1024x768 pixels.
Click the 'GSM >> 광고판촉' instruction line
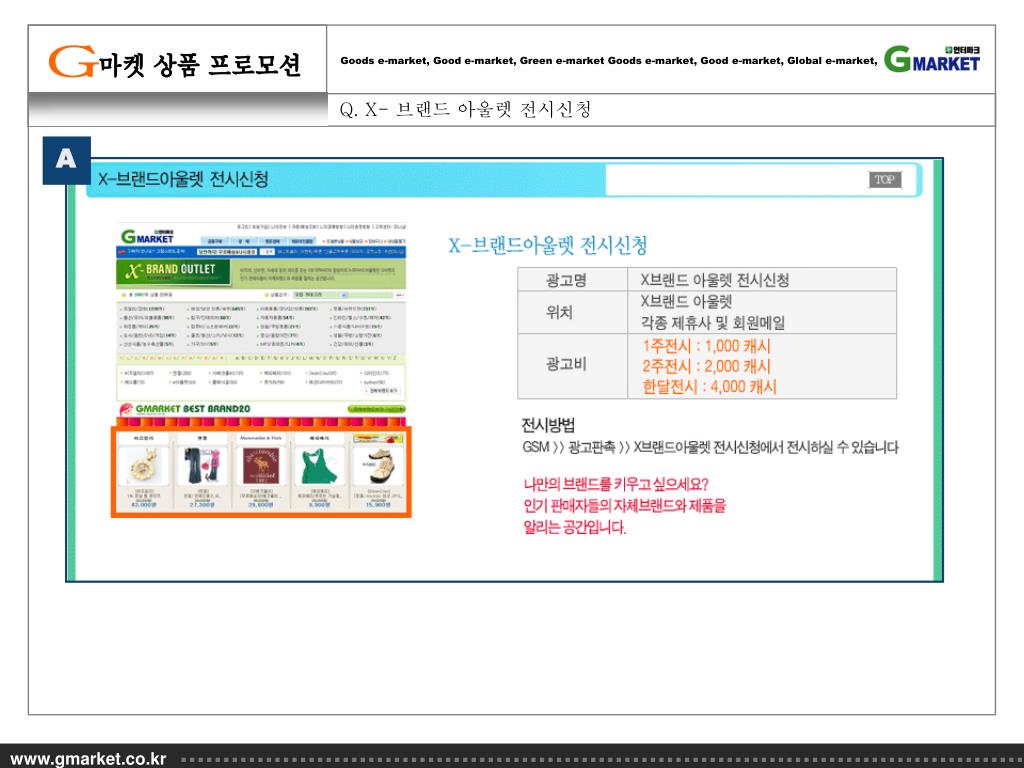(711, 447)
